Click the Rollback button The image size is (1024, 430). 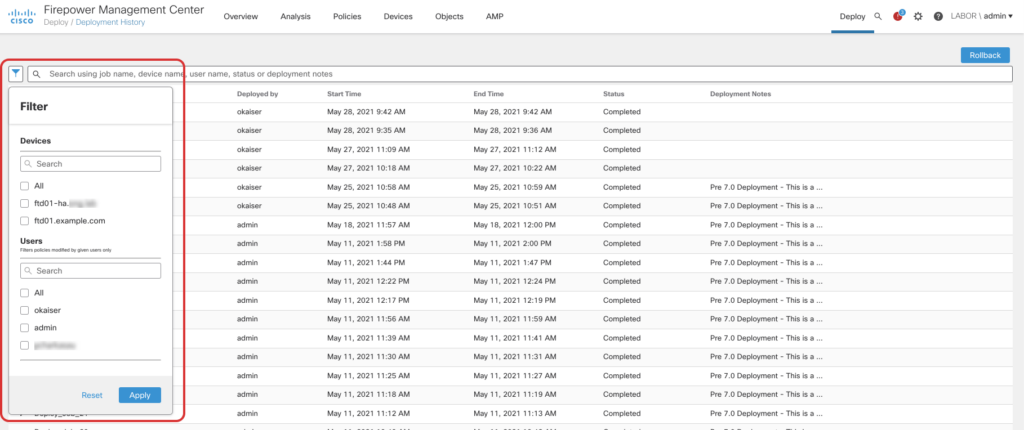(x=985, y=56)
